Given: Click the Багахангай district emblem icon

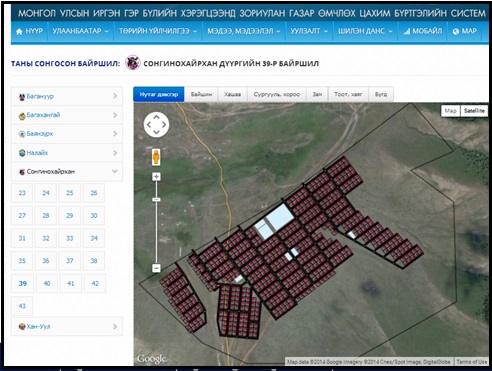Looking at the screenshot, I should 22,116.
